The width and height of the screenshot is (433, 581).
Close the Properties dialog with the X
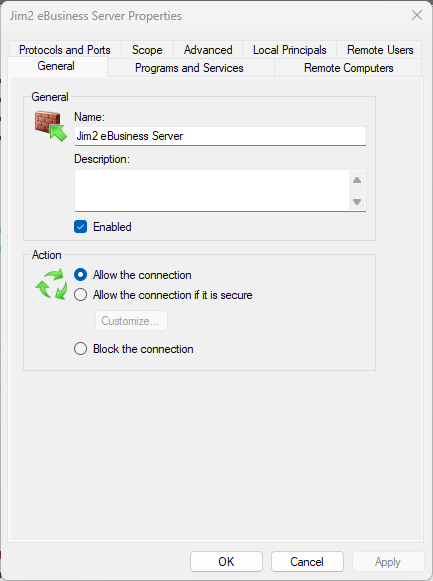click(x=417, y=16)
